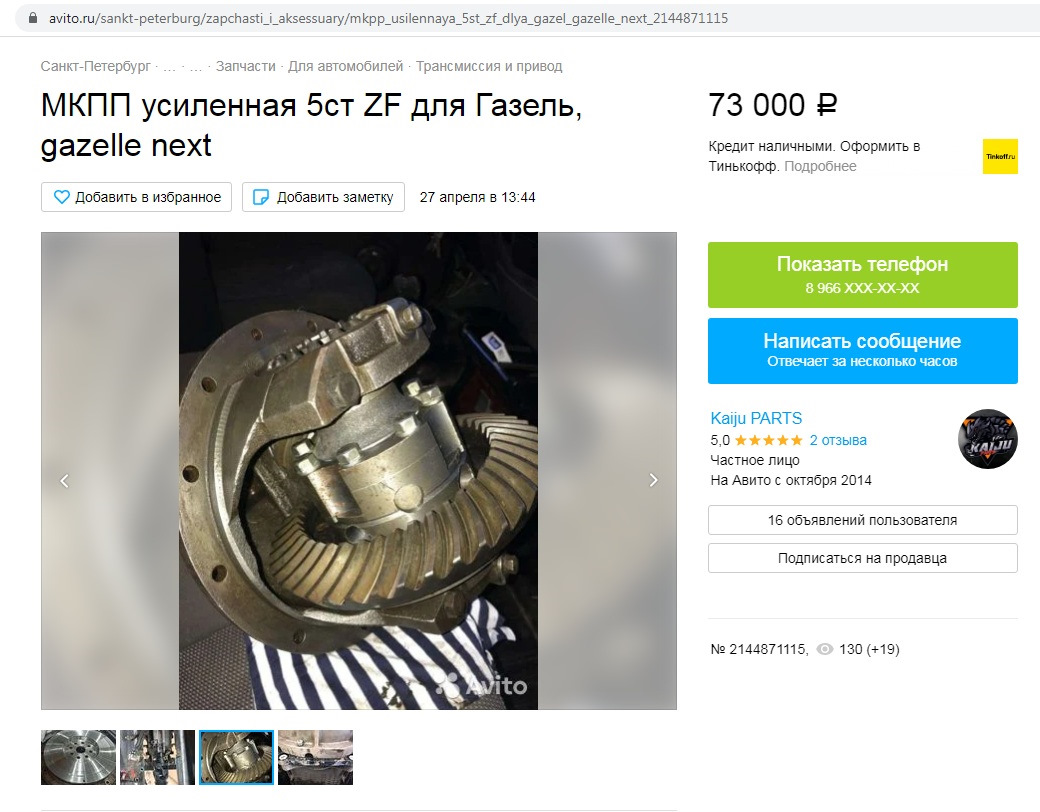Open the first flywheel thumbnail
The height and width of the screenshot is (812, 1040).
click(78, 758)
